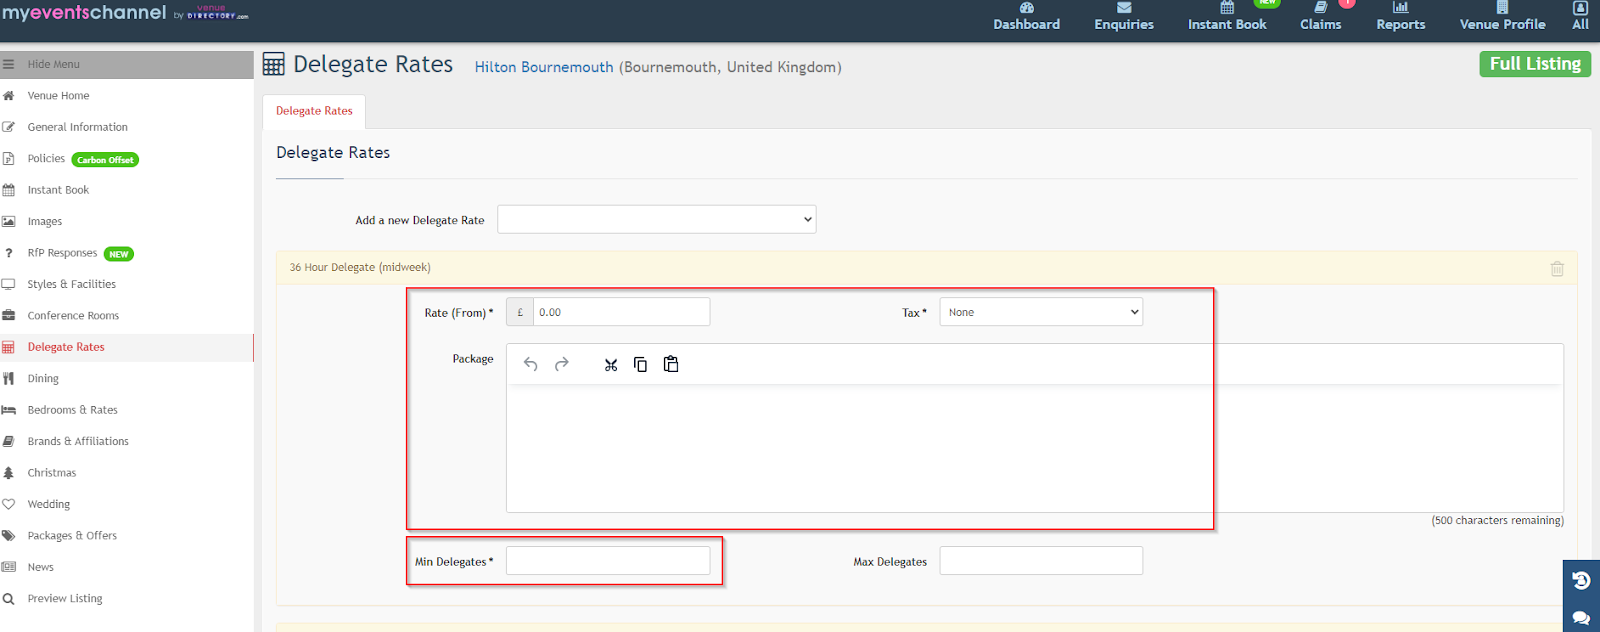Click the redo icon in Package editor
The height and width of the screenshot is (632, 1600).
(x=562, y=364)
